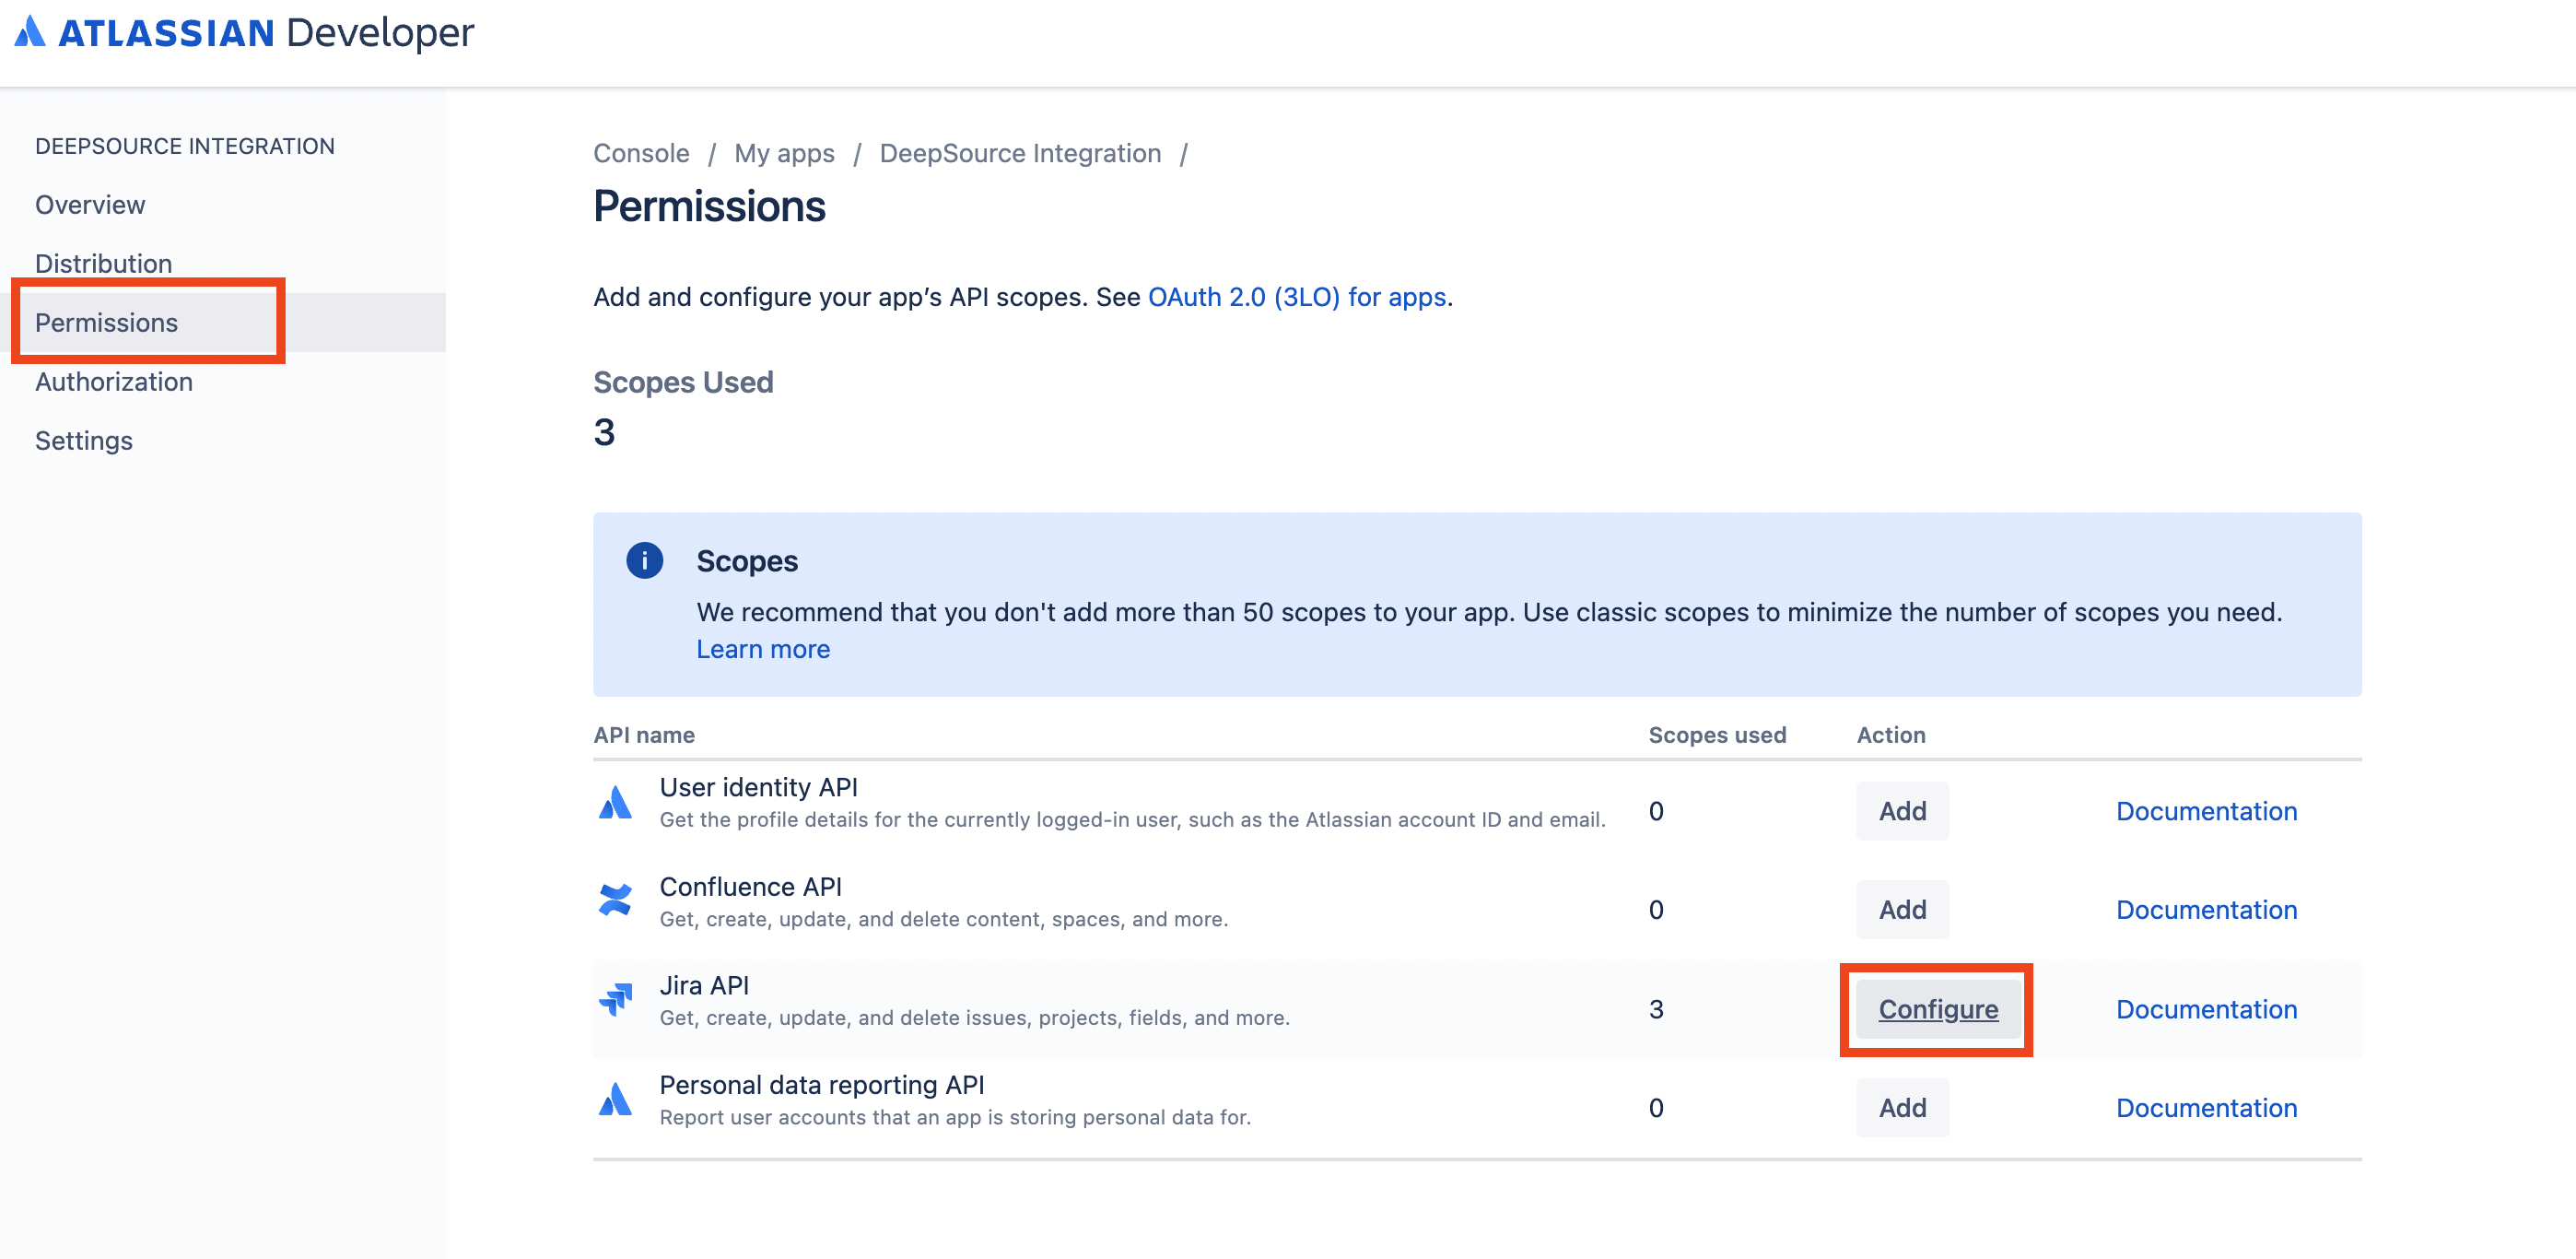Open the Settings section
Screen dimensions: 2576x1259
tap(83, 440)
